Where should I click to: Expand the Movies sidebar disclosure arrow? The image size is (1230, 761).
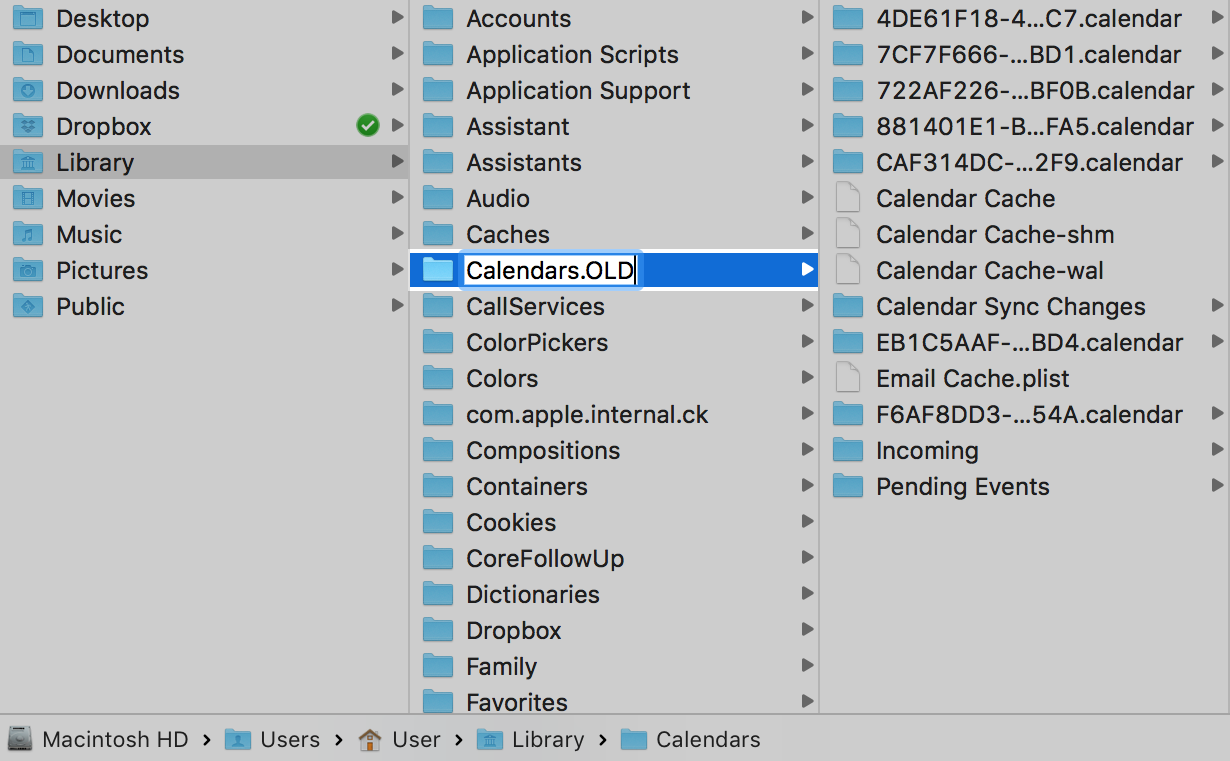click(398, 198)
